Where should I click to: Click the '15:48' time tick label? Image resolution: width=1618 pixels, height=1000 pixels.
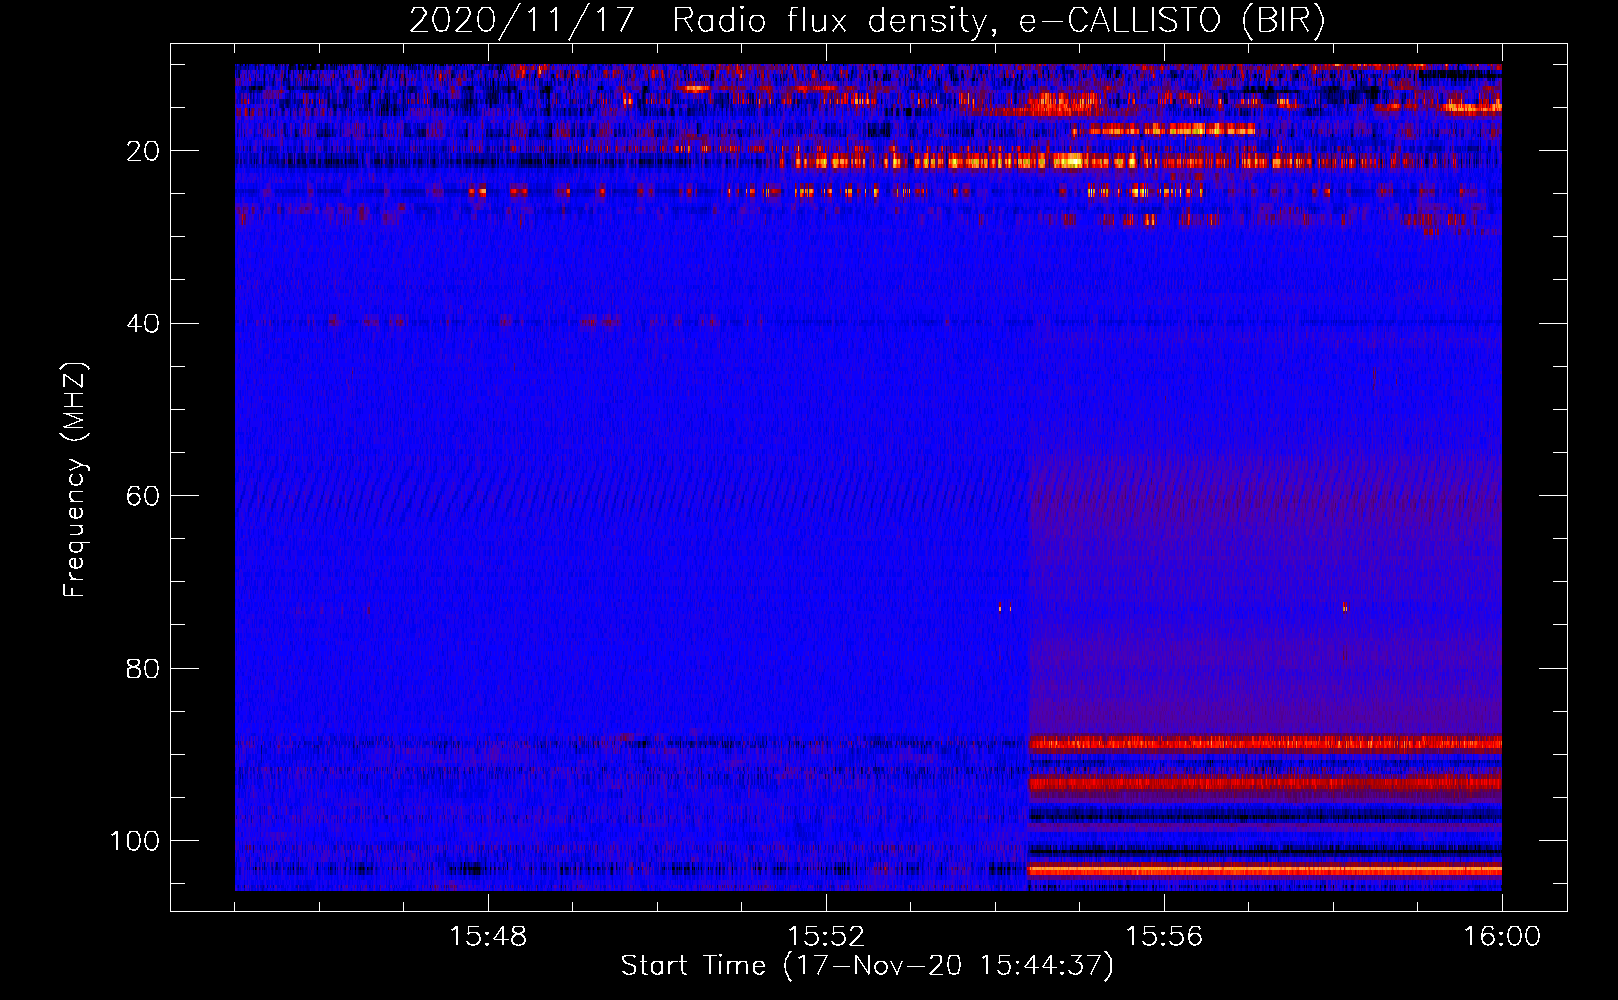(x=488, y=937)
